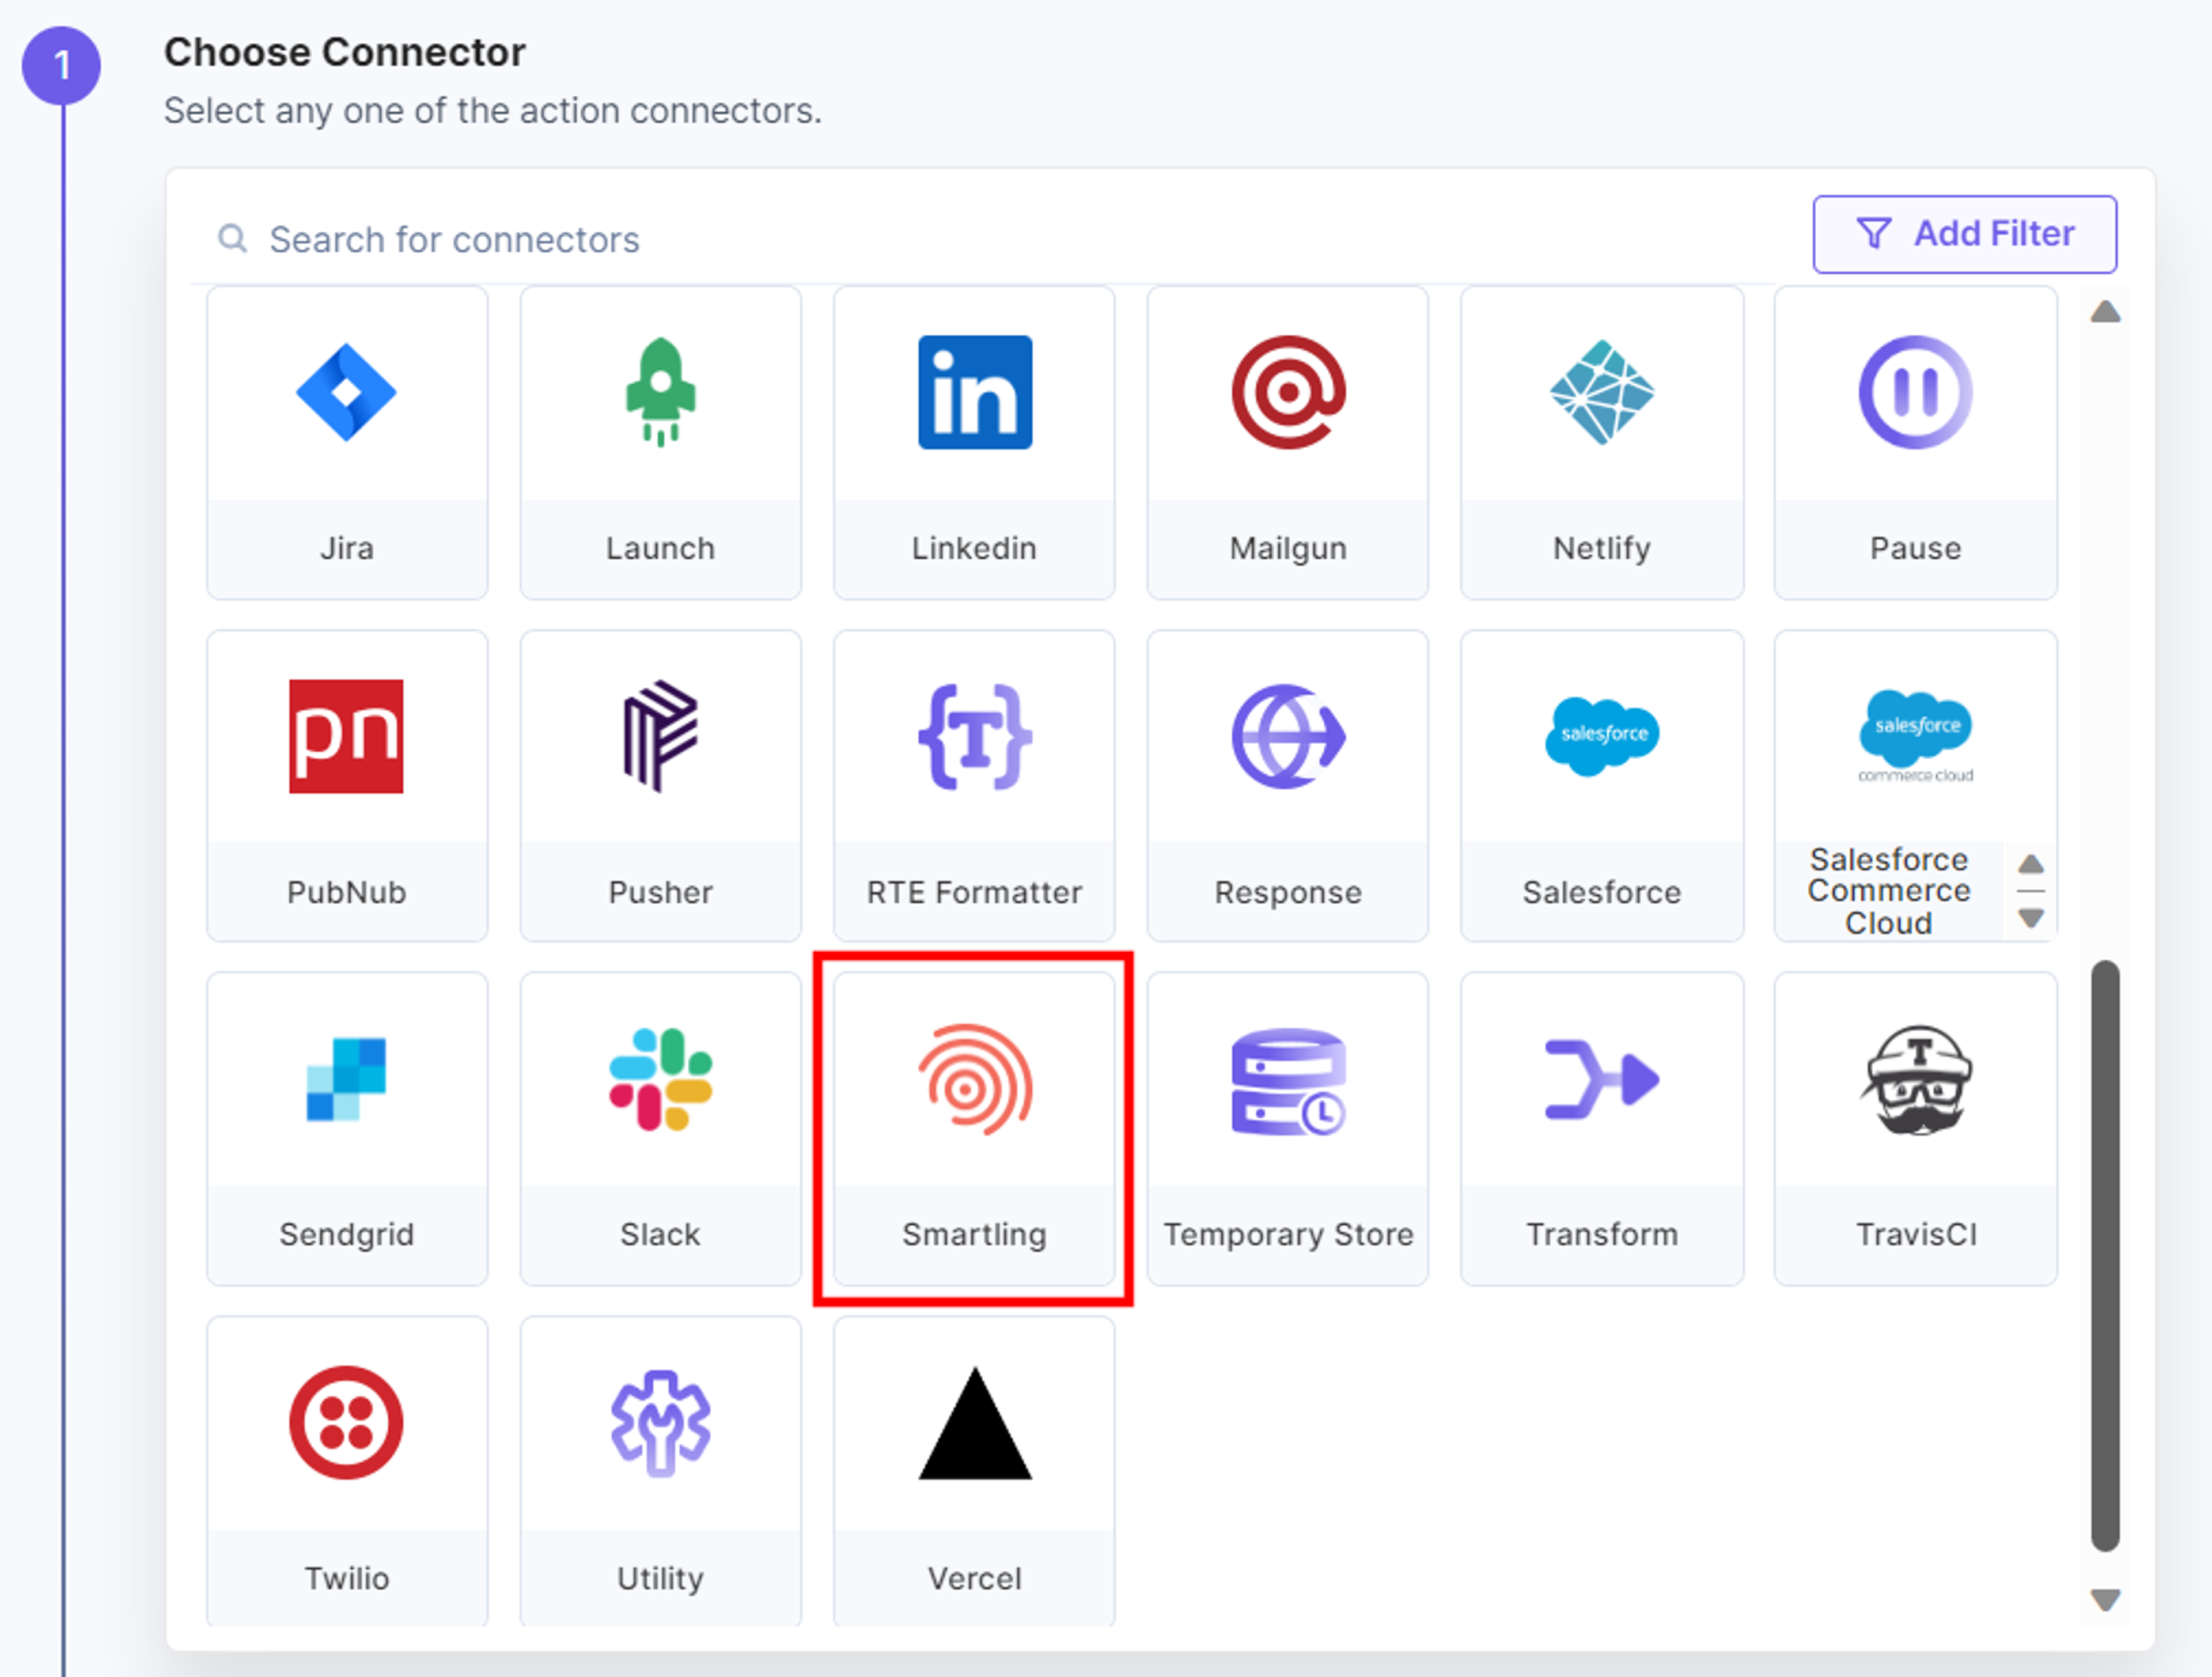Image resolution: width=2212 pixels, height=1677 pixels.
Task: Select the Pause connector icon
Action: tap(1915, 392)
